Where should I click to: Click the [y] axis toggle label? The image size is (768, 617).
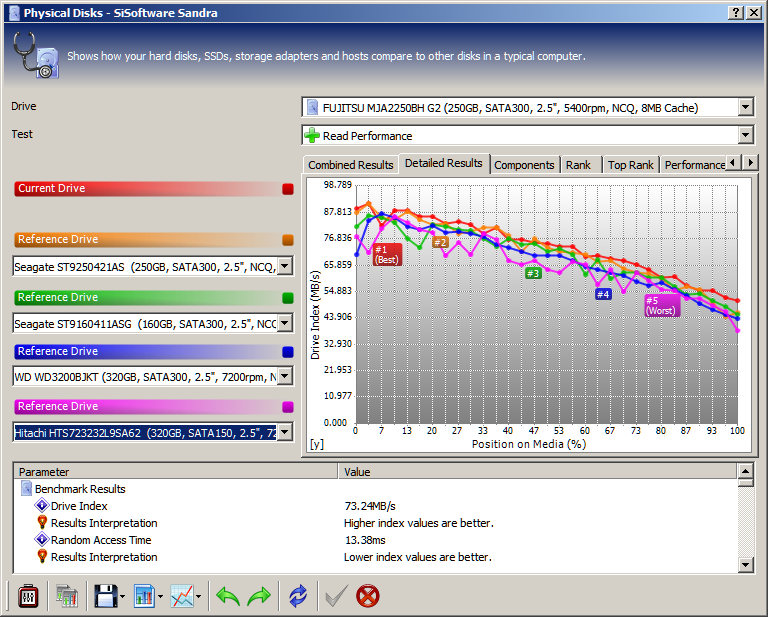316,444
